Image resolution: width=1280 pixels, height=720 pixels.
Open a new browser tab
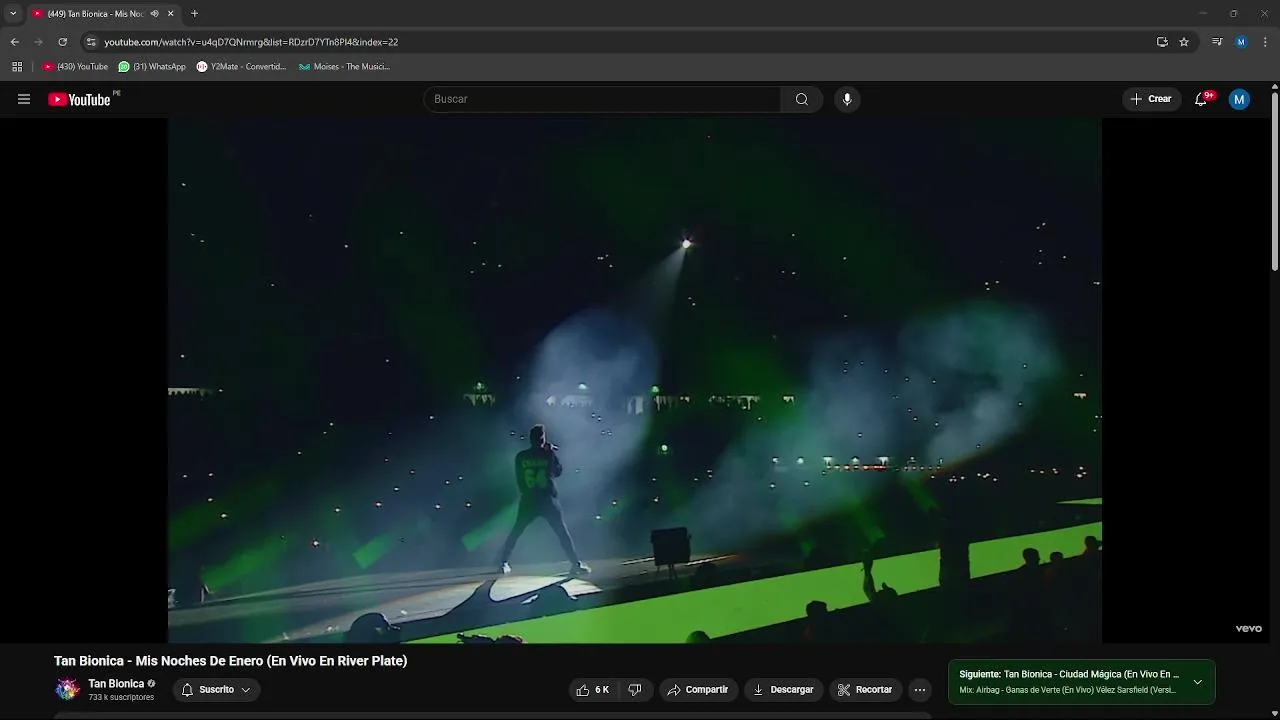click(x=194, y=14)
